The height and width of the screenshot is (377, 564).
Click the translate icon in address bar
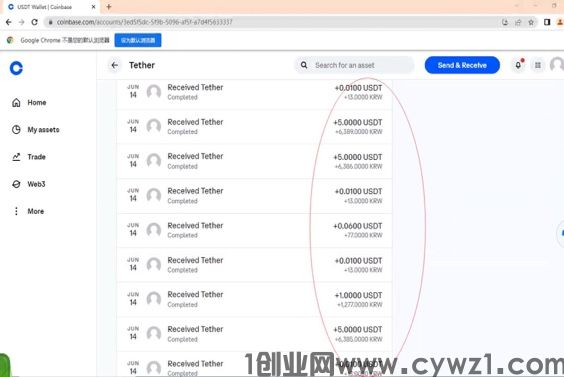pos(505,22)
